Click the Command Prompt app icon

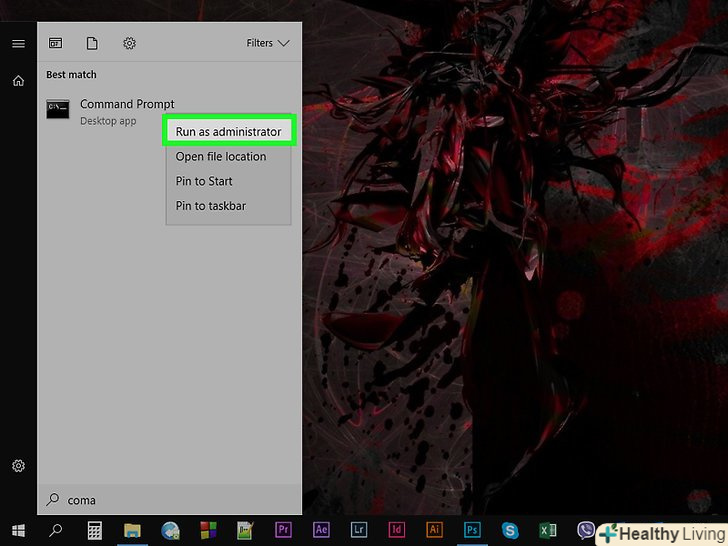pyautogui.click(x=58, y=109)
